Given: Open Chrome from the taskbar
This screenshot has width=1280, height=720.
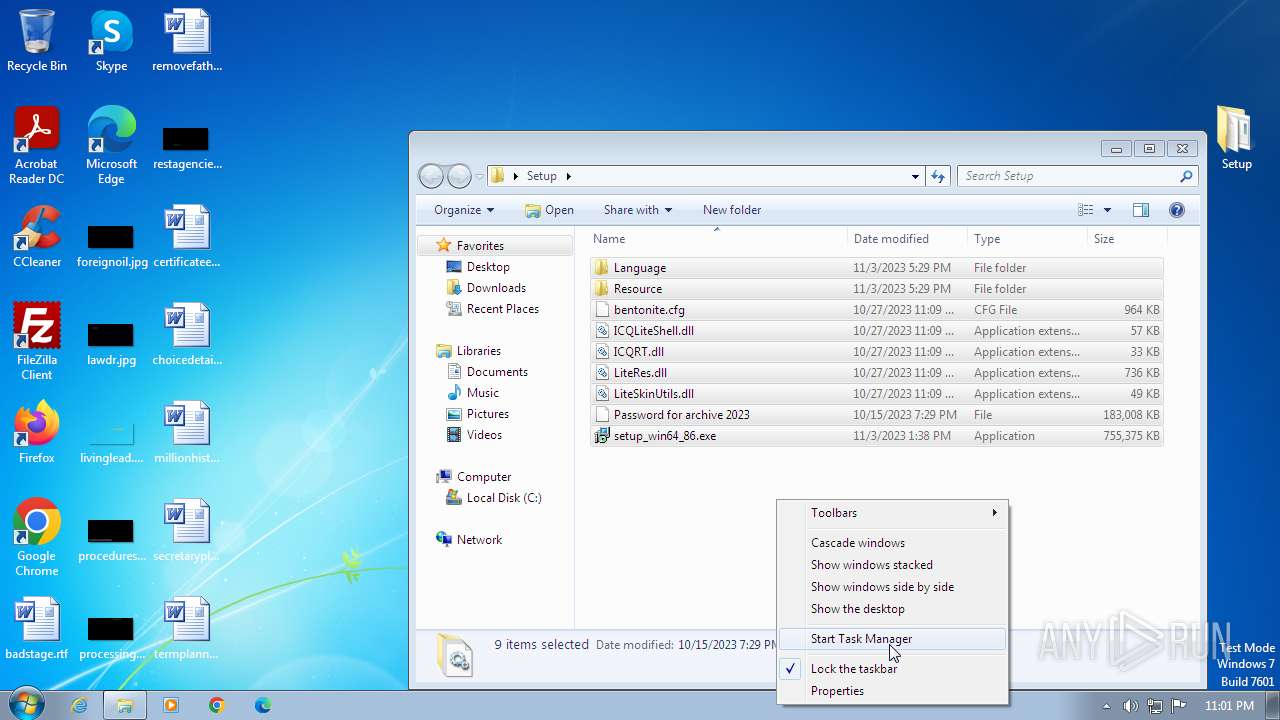Looking at the screenshot, I should (216, 705).
